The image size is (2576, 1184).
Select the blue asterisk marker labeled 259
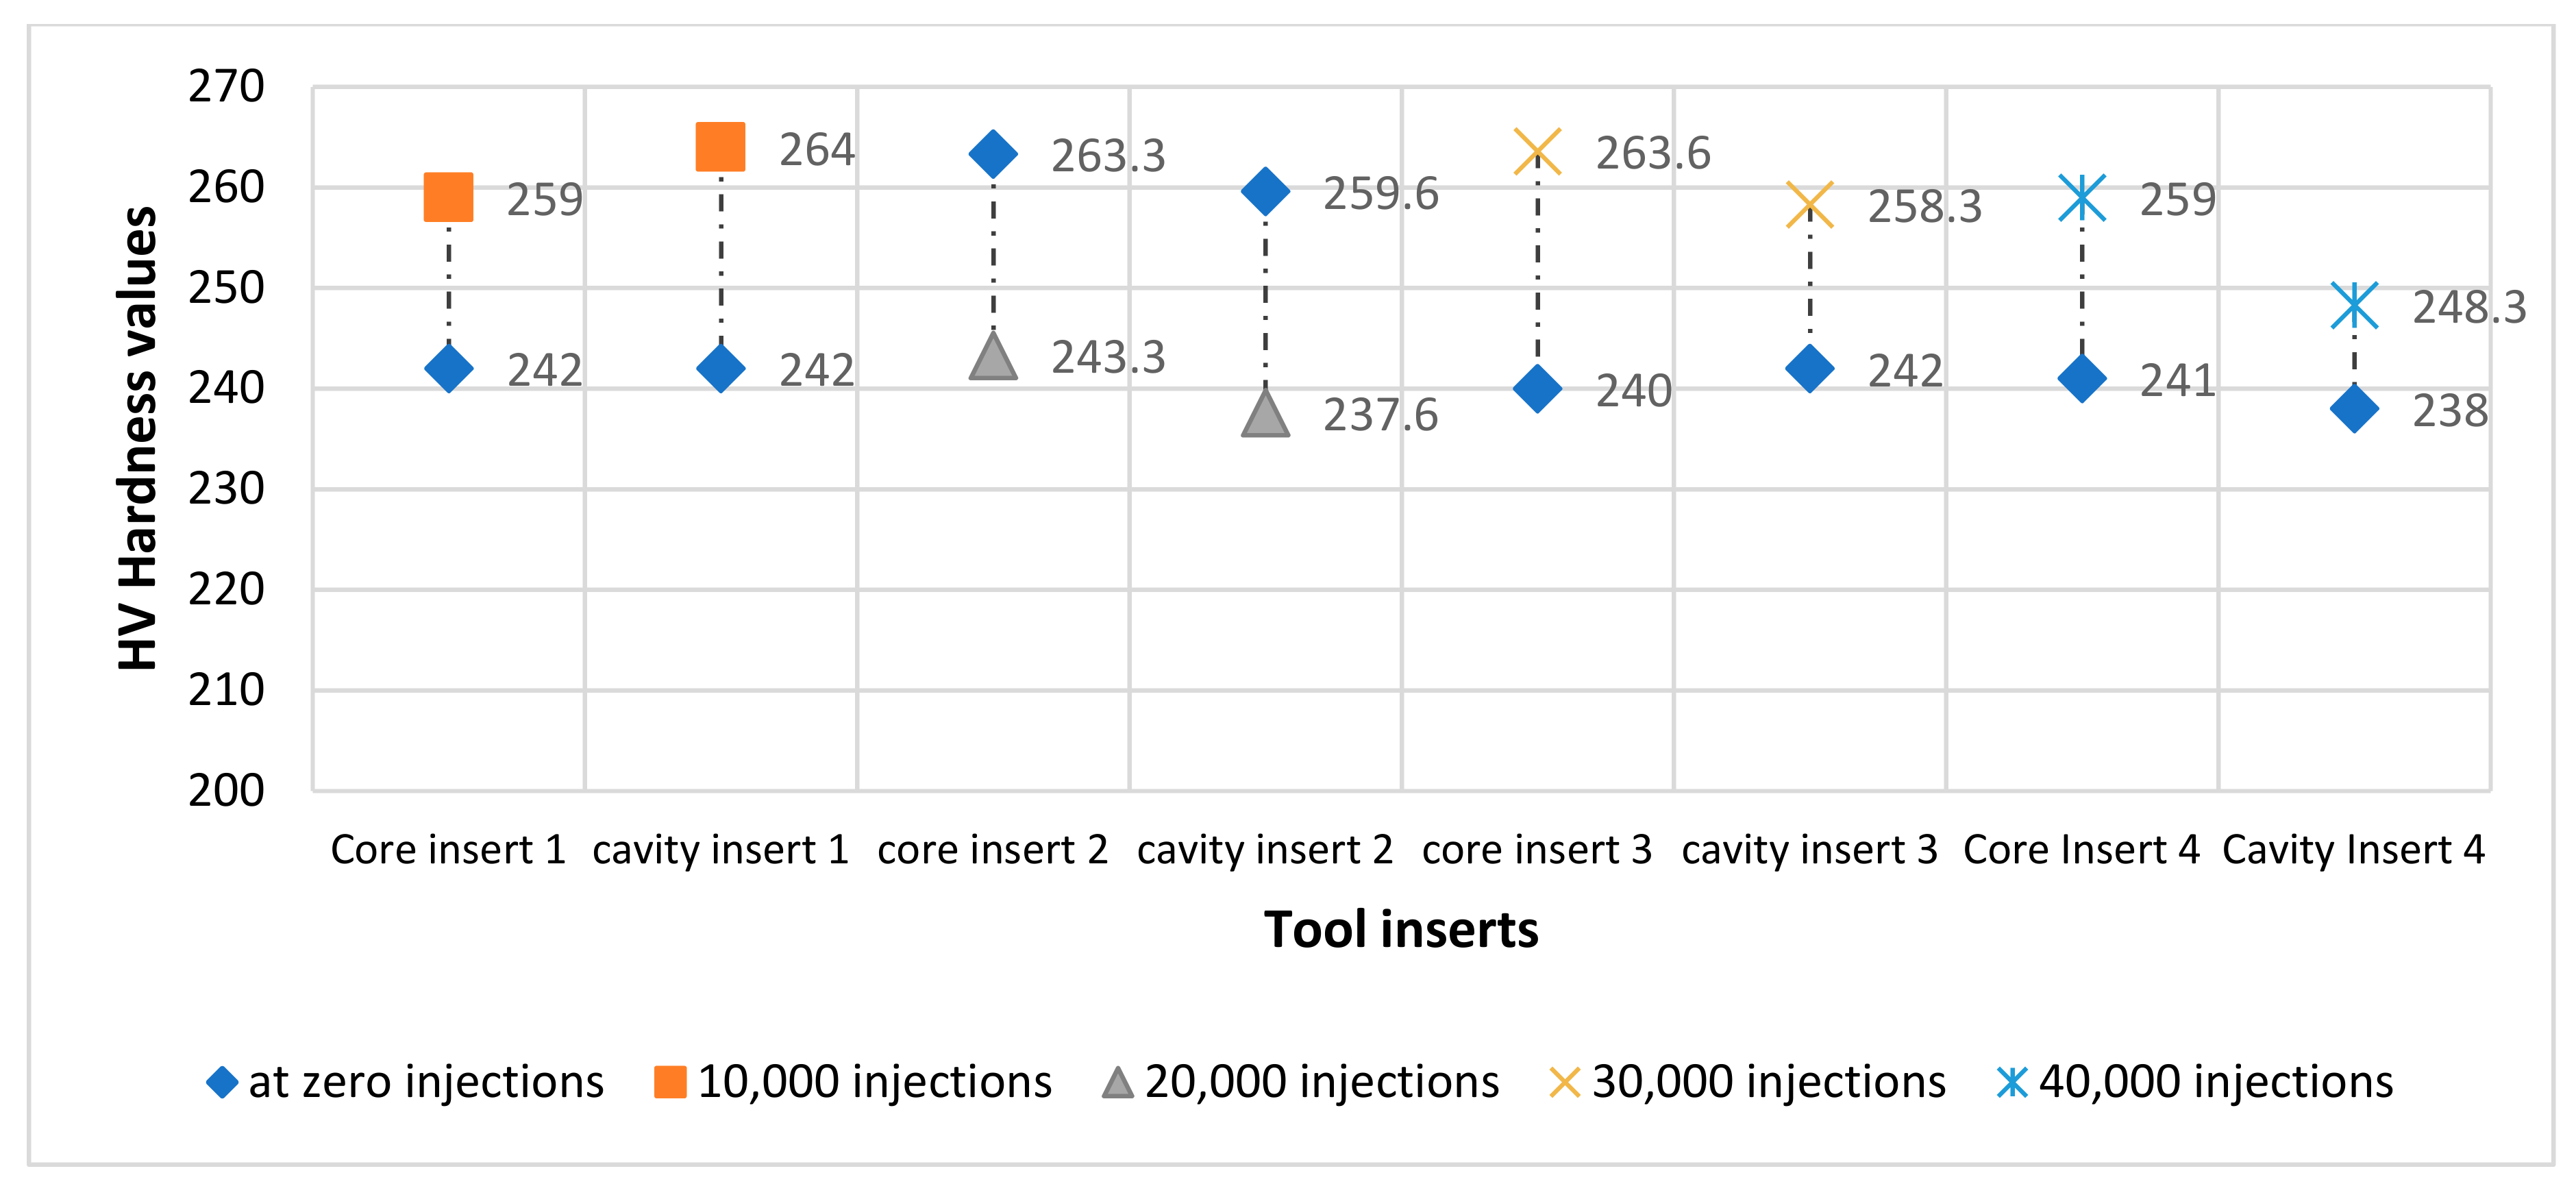coord(2082,197)
